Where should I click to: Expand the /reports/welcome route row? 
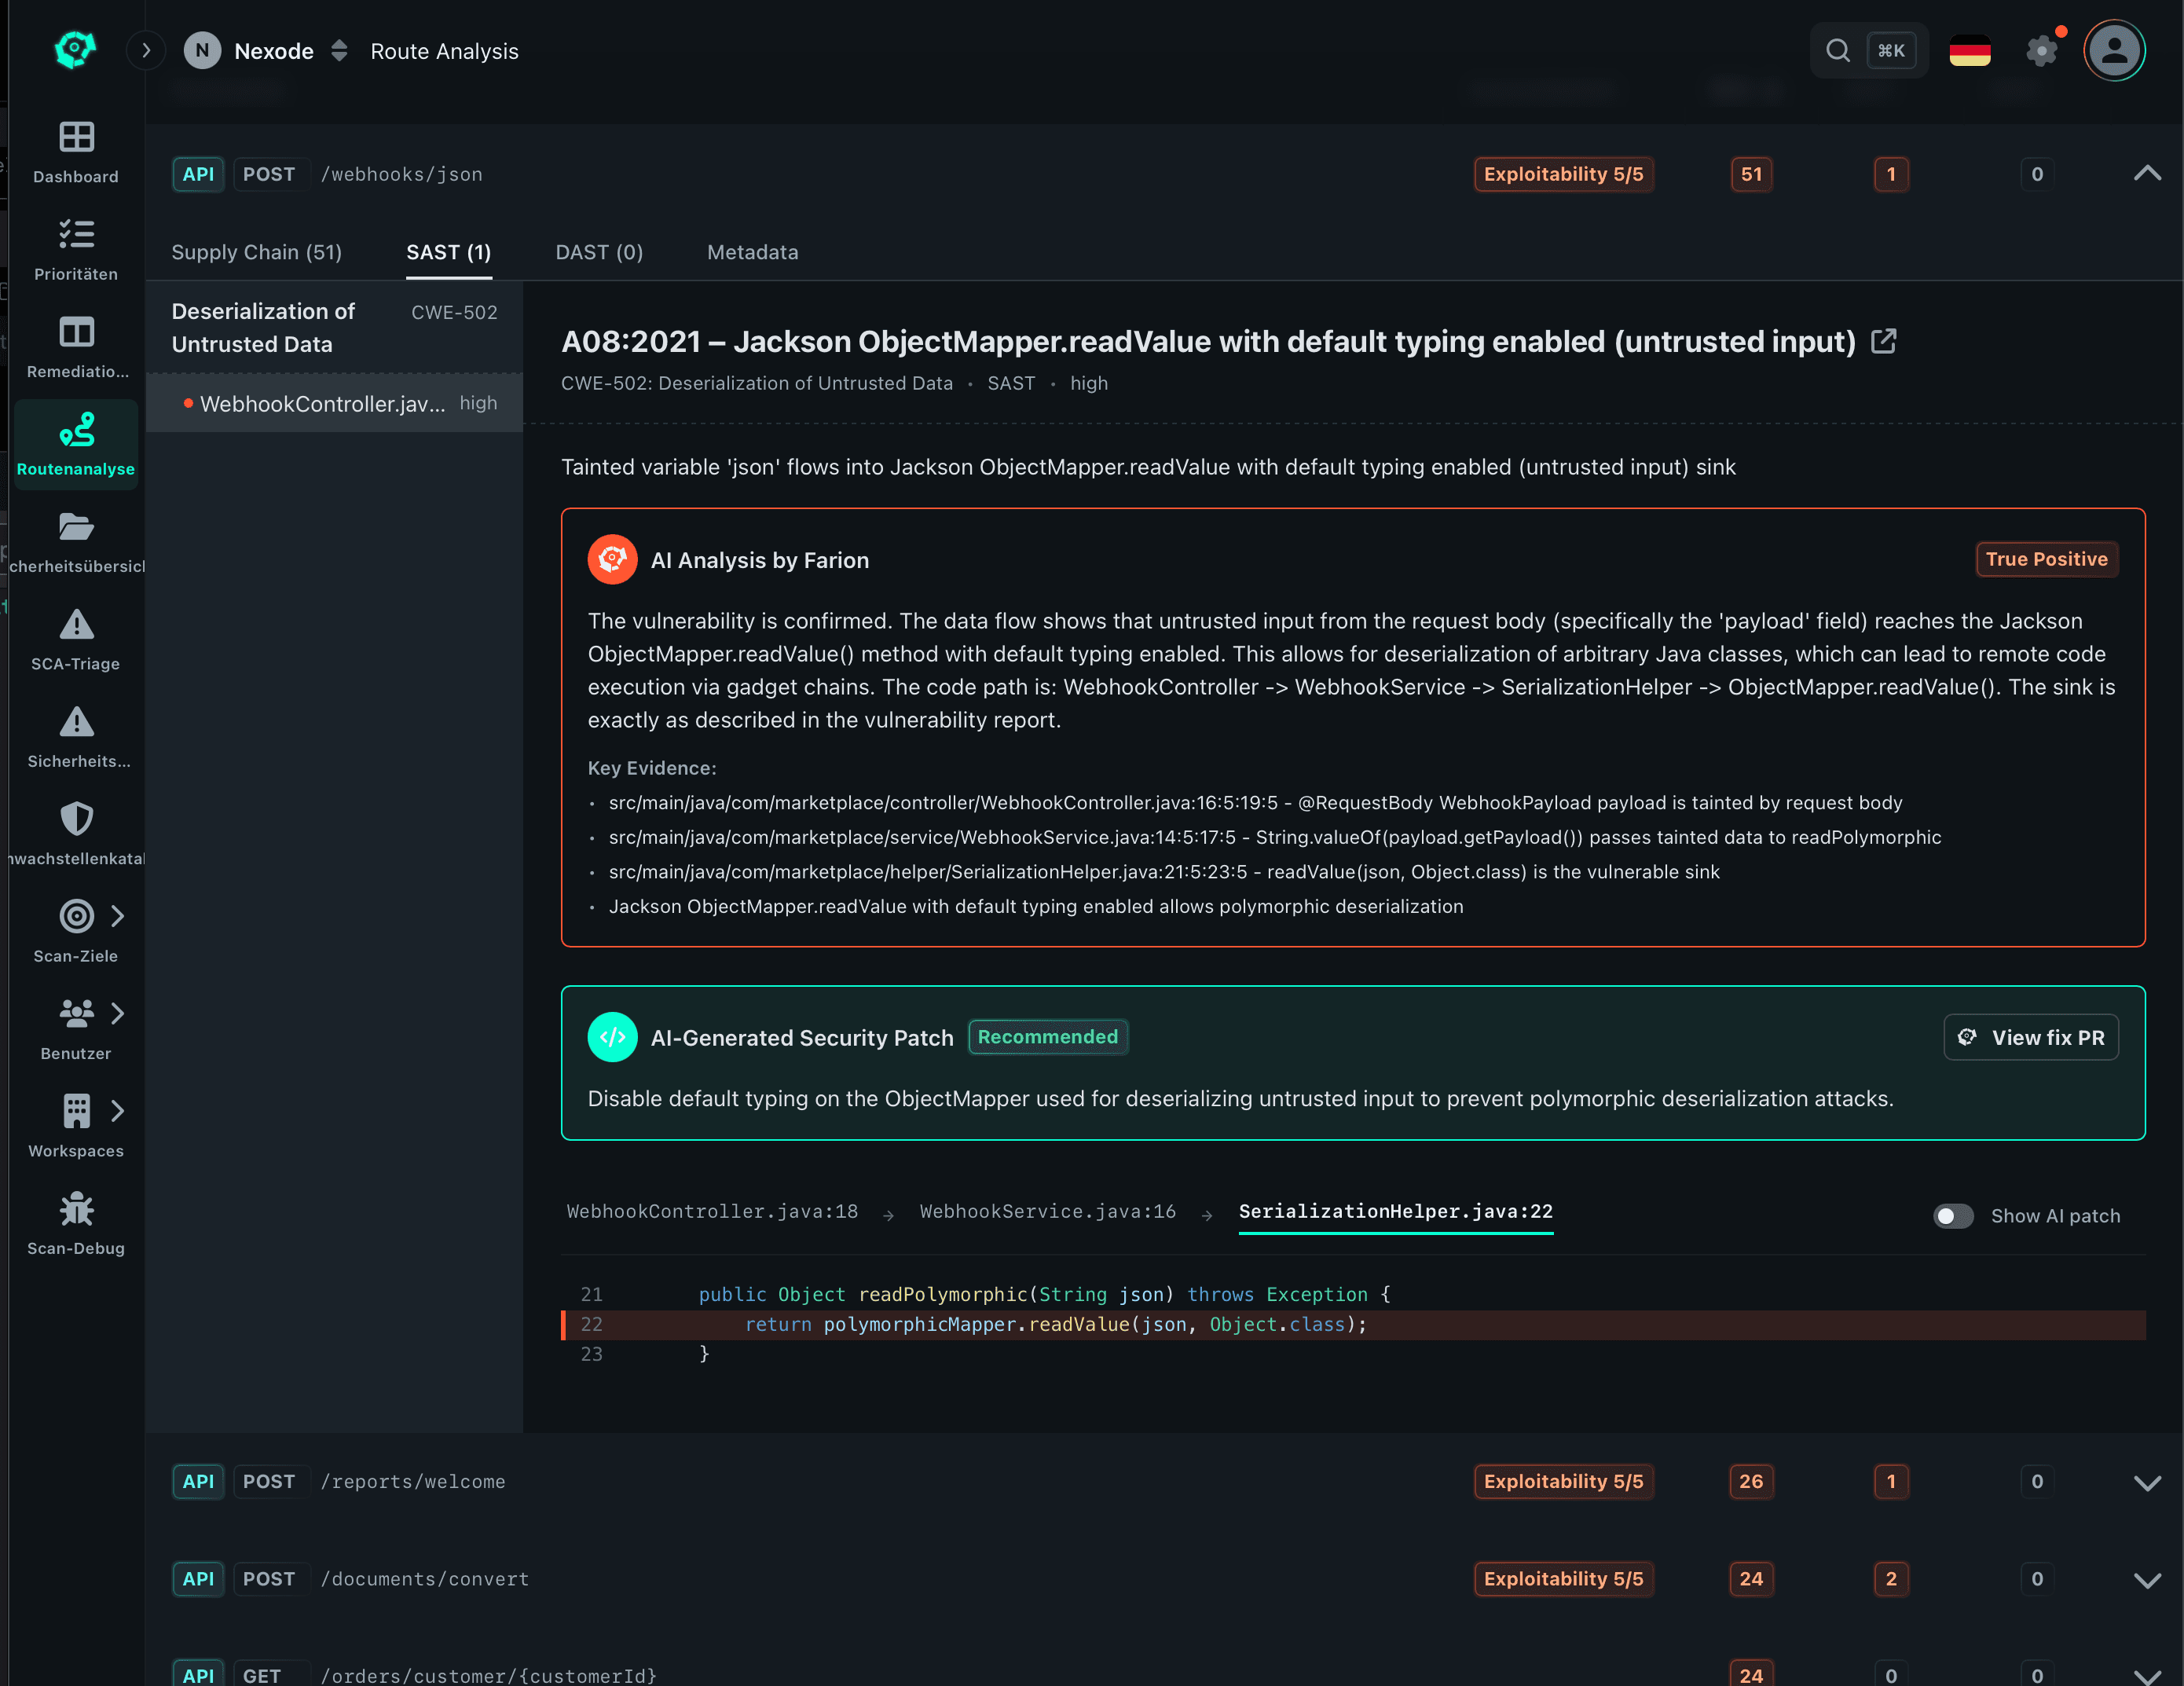2147,1482
